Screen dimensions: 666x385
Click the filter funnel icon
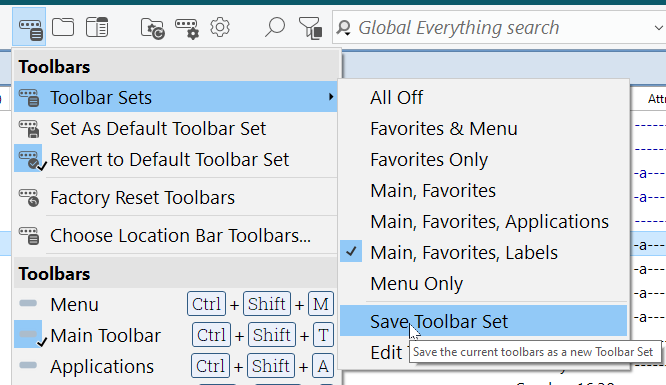(x=310, y=28)
